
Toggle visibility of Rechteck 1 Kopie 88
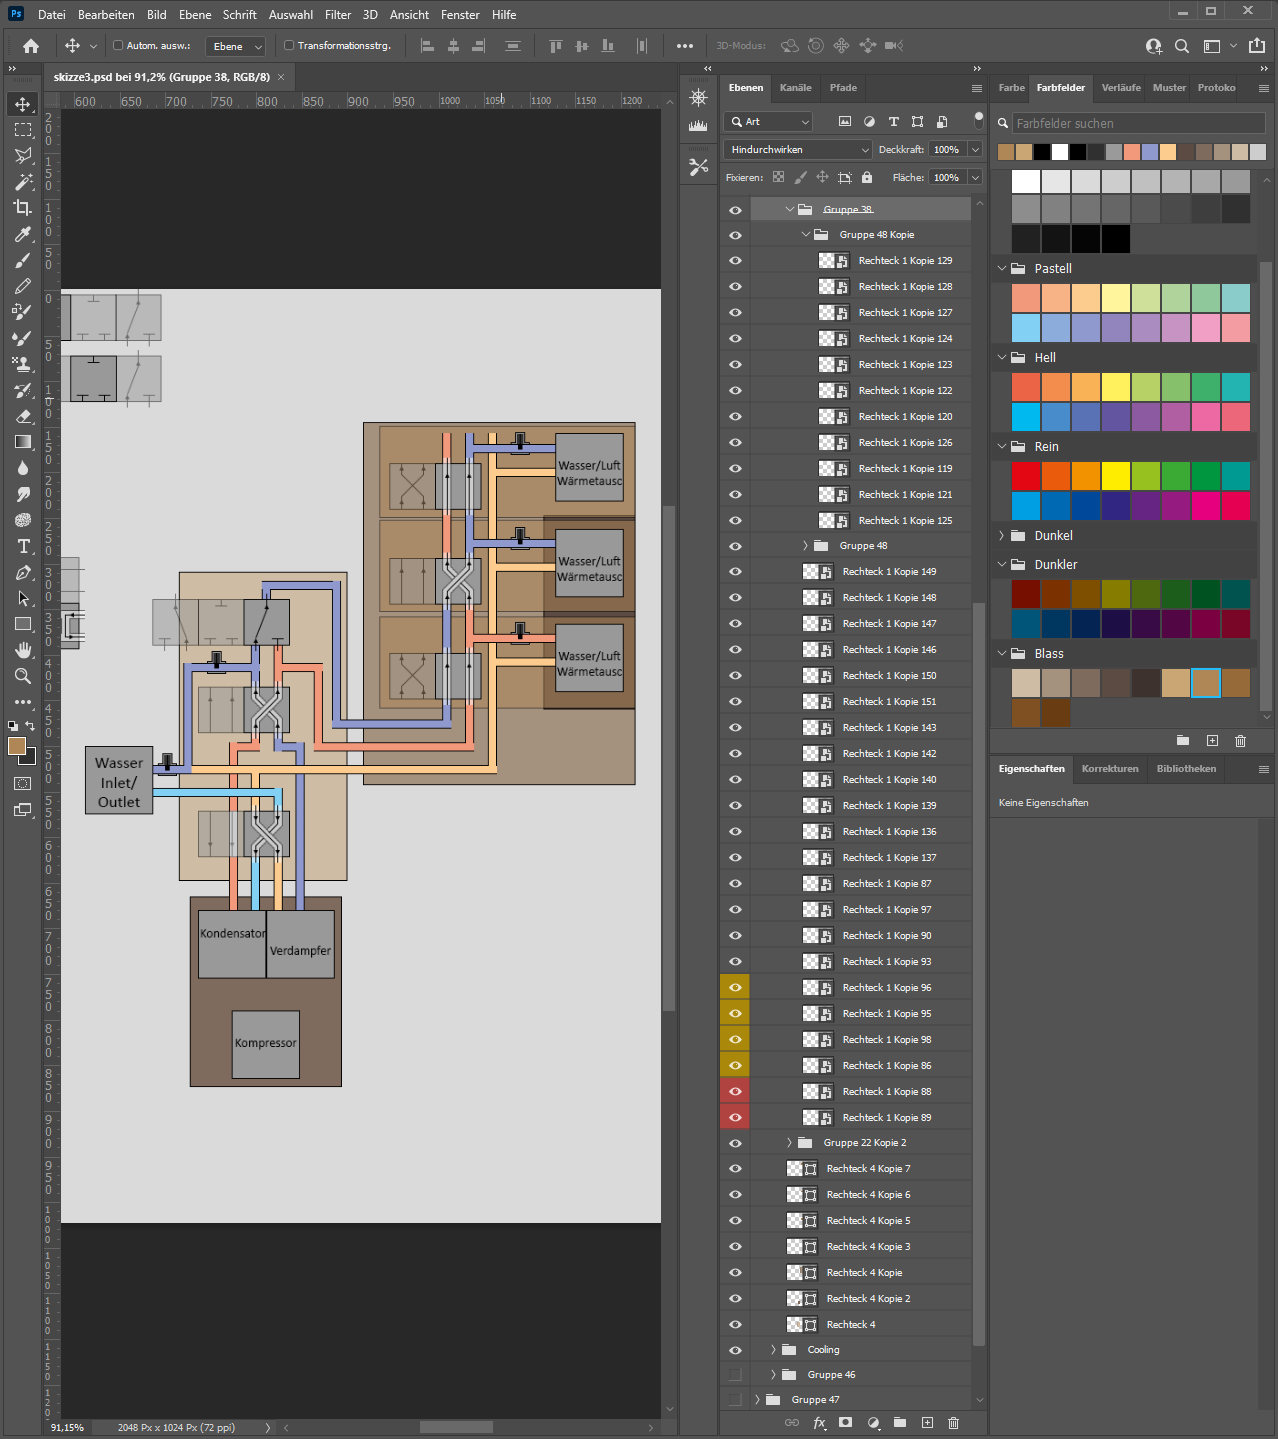(x=735, y=1092)
